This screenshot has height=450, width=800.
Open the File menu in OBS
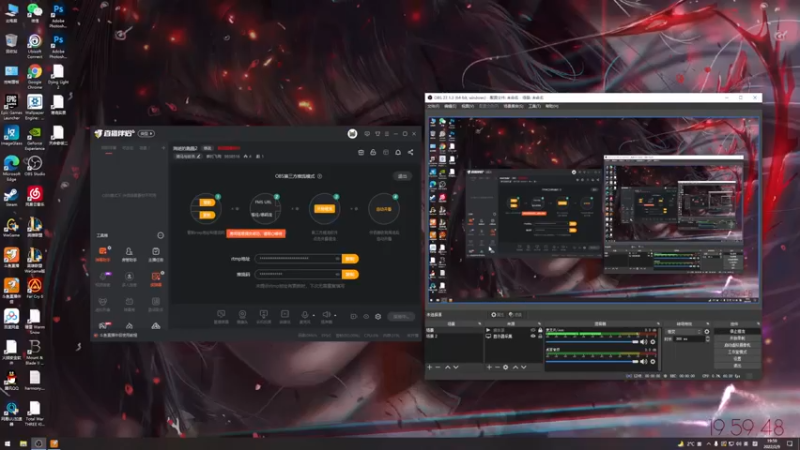tap(433, 106)
